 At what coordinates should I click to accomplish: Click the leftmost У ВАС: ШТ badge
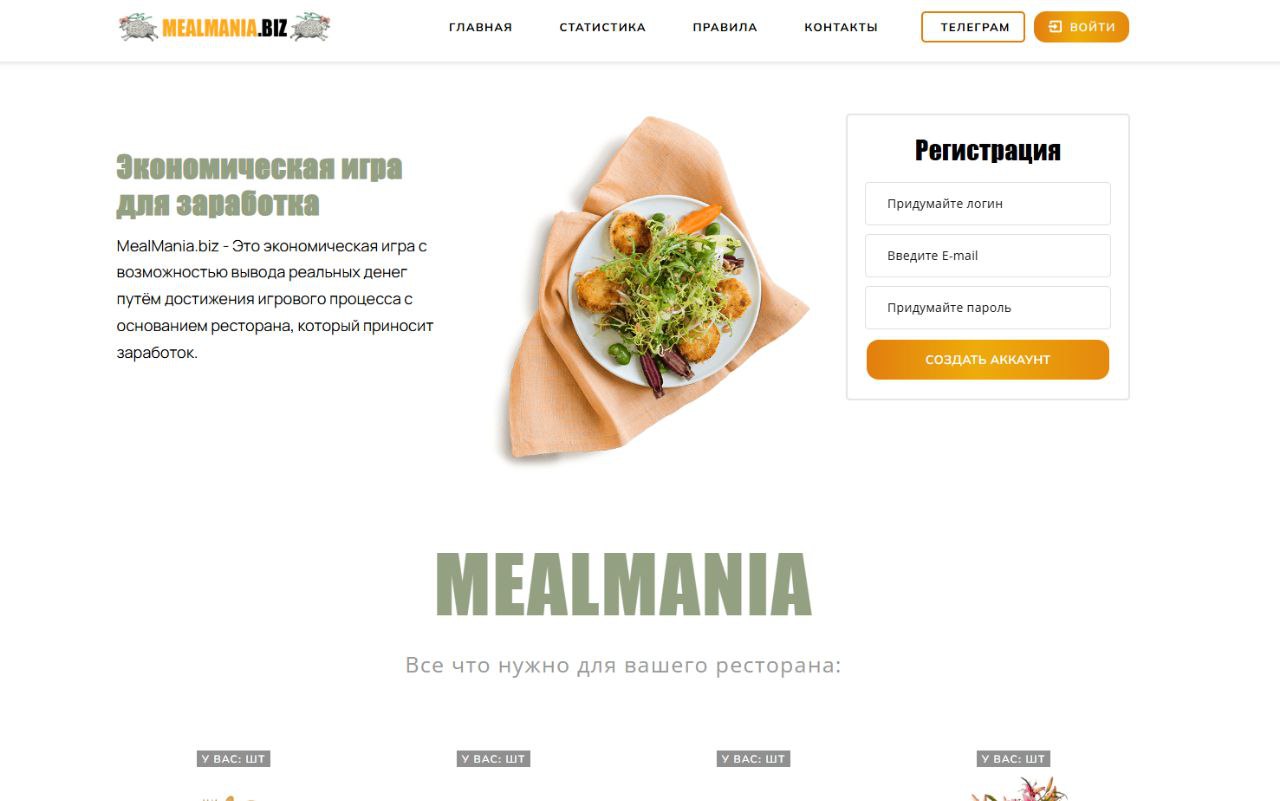233,759
